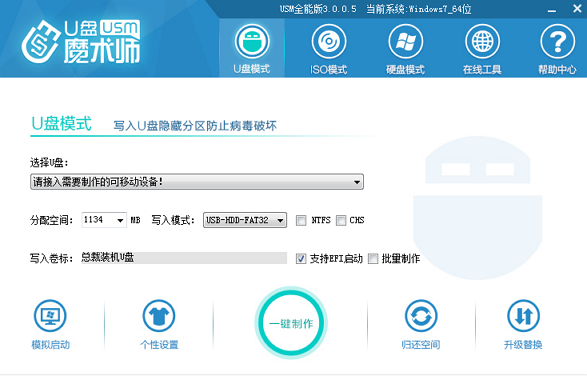Click the 归还空间 refresh icon
Viewport: 587px width, 380px height.
(421, 316)
